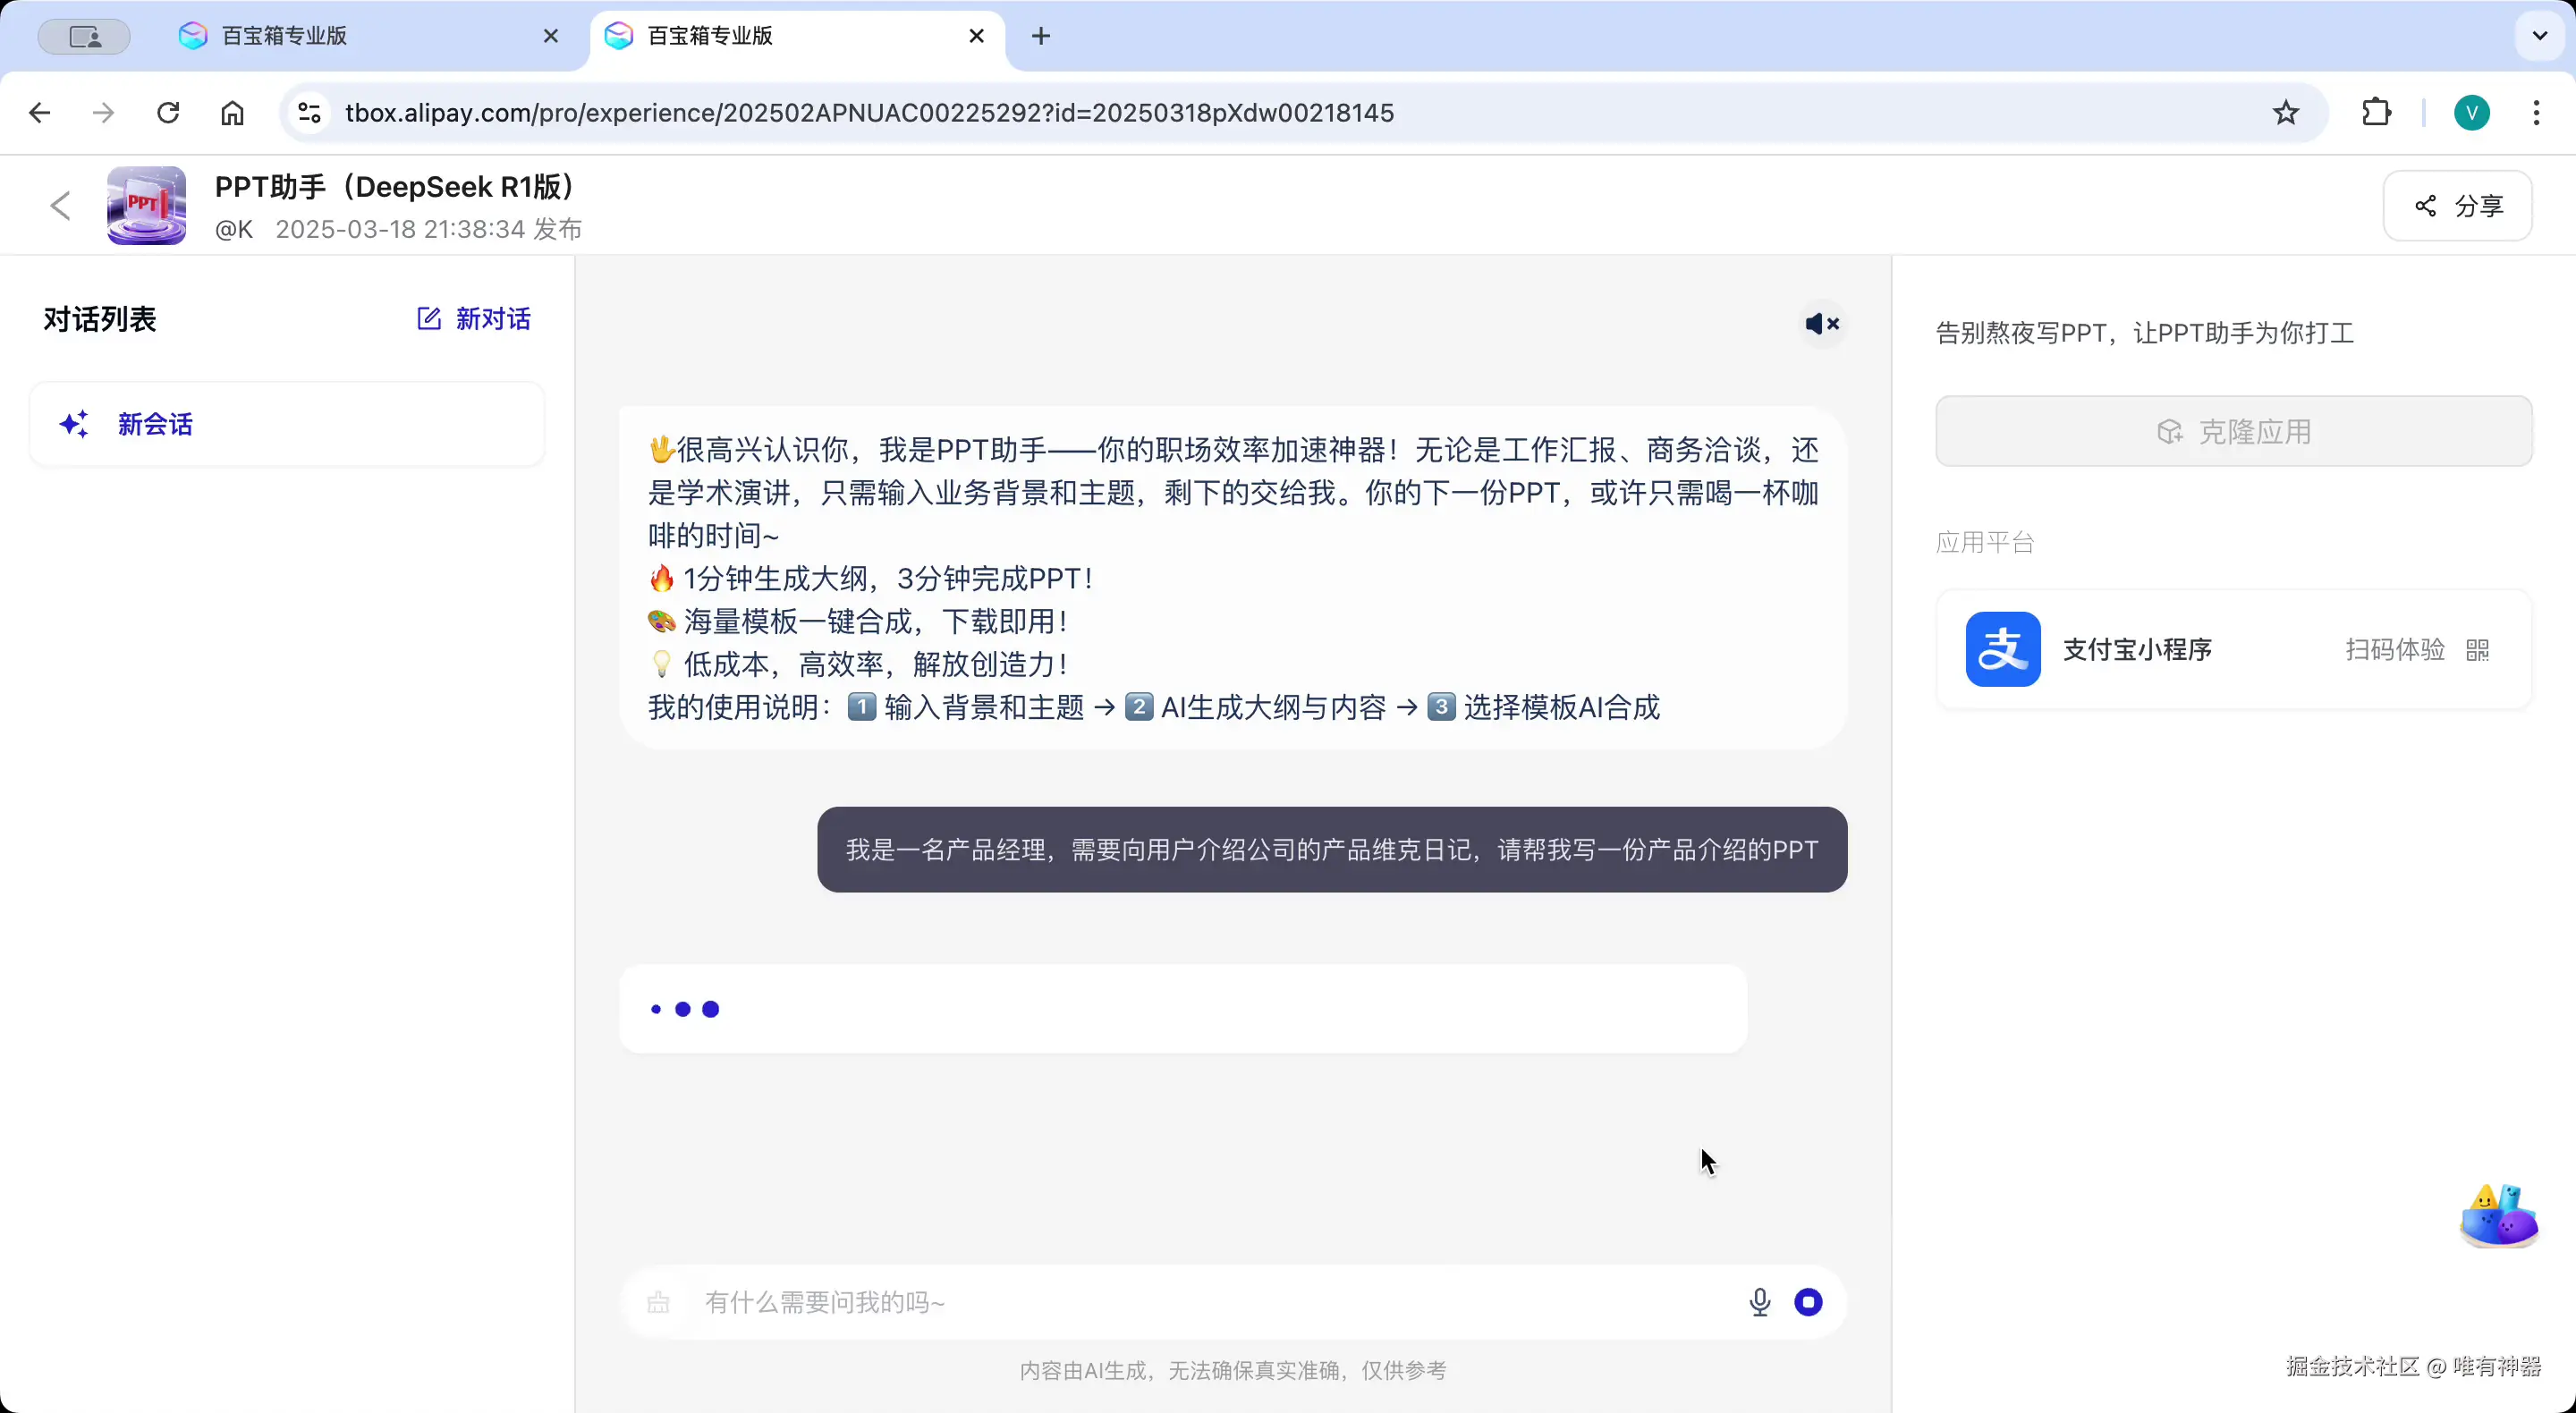Bookmark this page with star icon
This screenshot has width=2576, height=1413.
point(2286,113)
